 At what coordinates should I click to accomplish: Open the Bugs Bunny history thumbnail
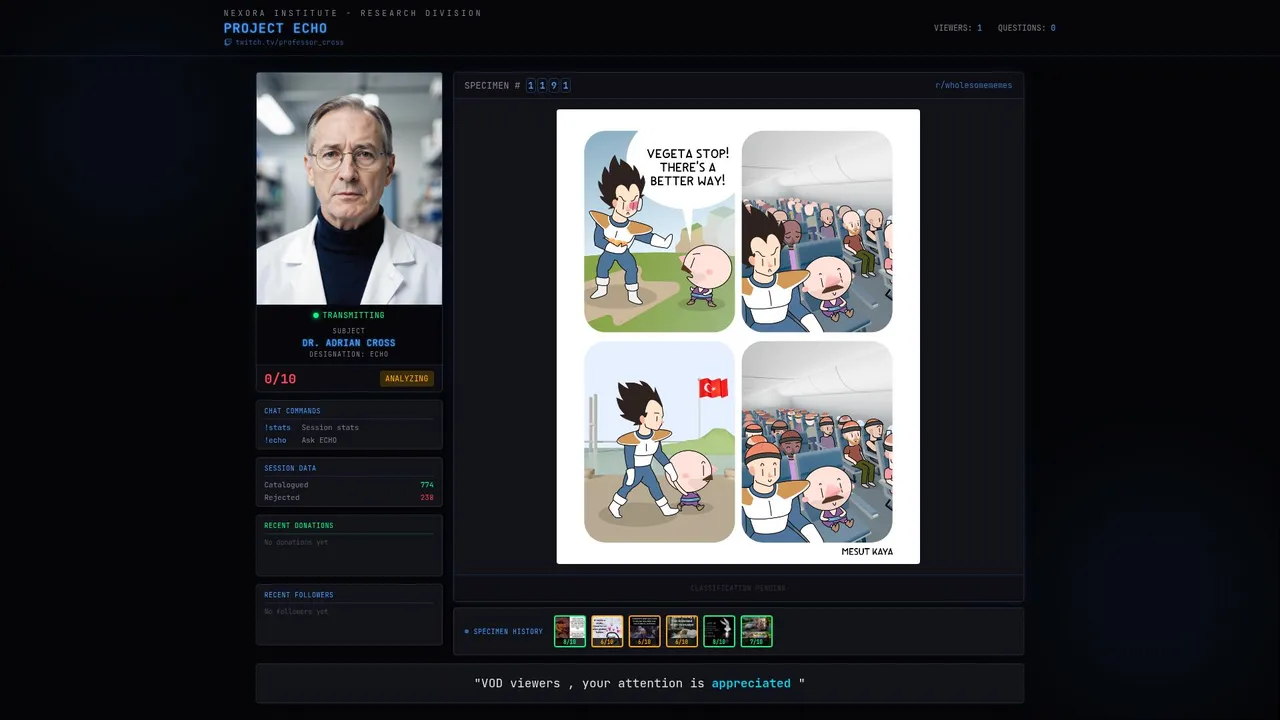pyautogui.click(x=719, y=631)
